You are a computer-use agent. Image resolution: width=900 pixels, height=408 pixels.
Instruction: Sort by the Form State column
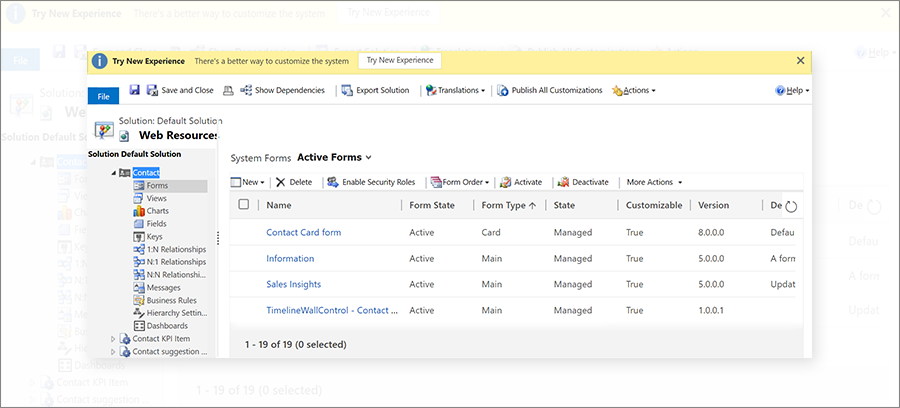tap(432, 205)
